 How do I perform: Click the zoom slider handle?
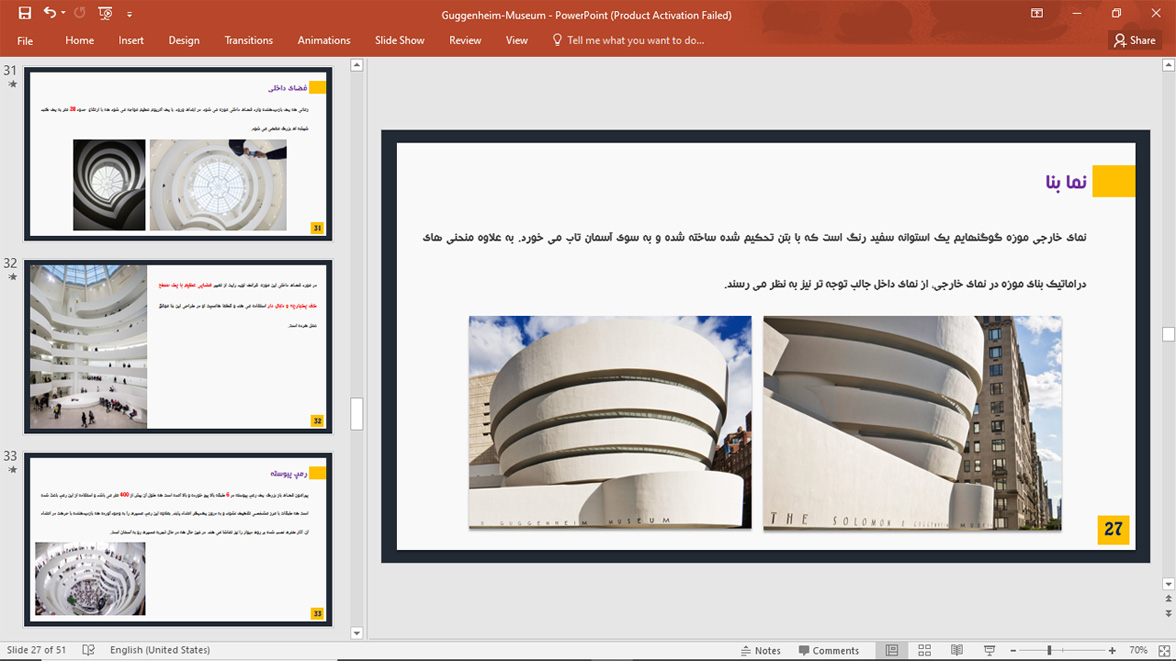tap(1049, 650)
